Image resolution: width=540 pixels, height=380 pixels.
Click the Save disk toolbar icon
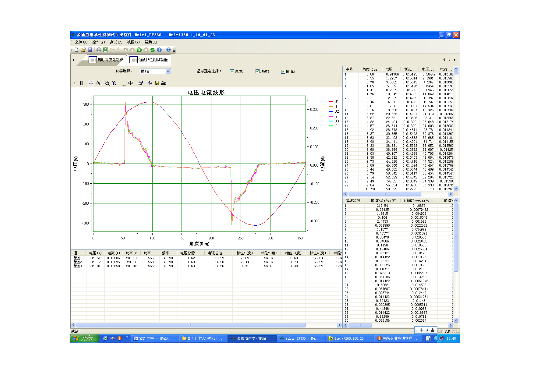coord(90,50)
